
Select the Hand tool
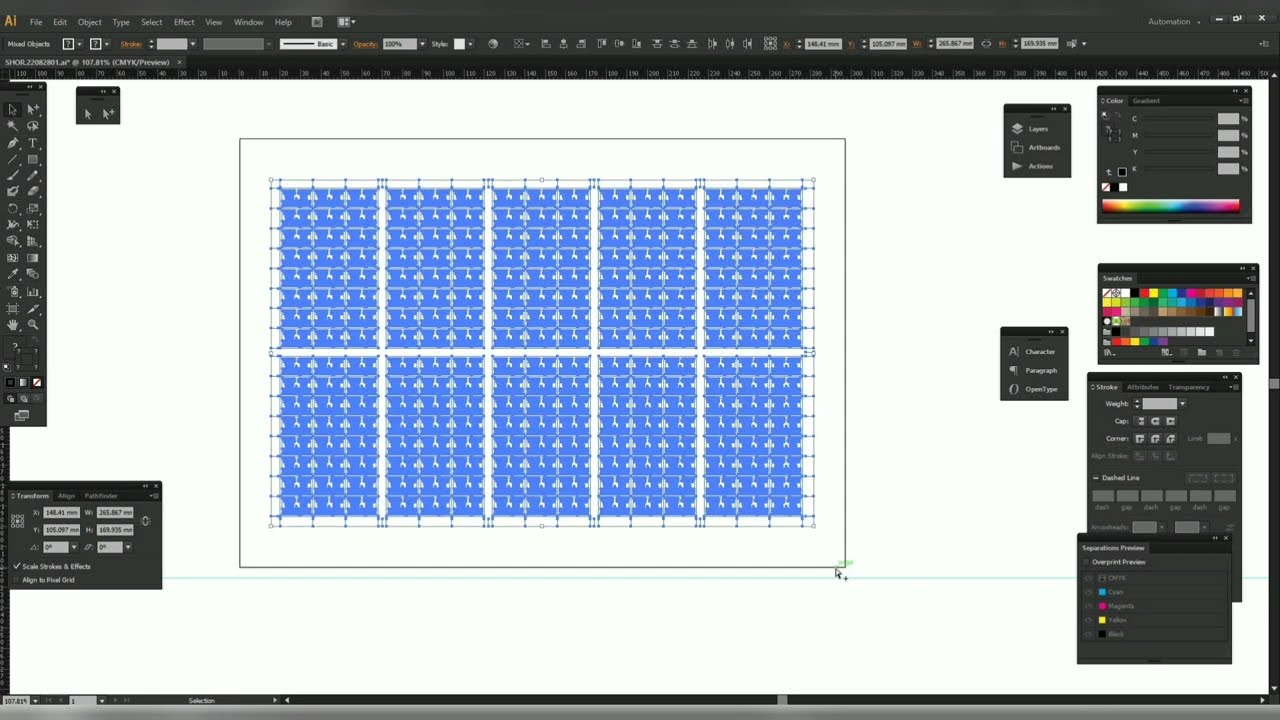click(x=12, y=325)
